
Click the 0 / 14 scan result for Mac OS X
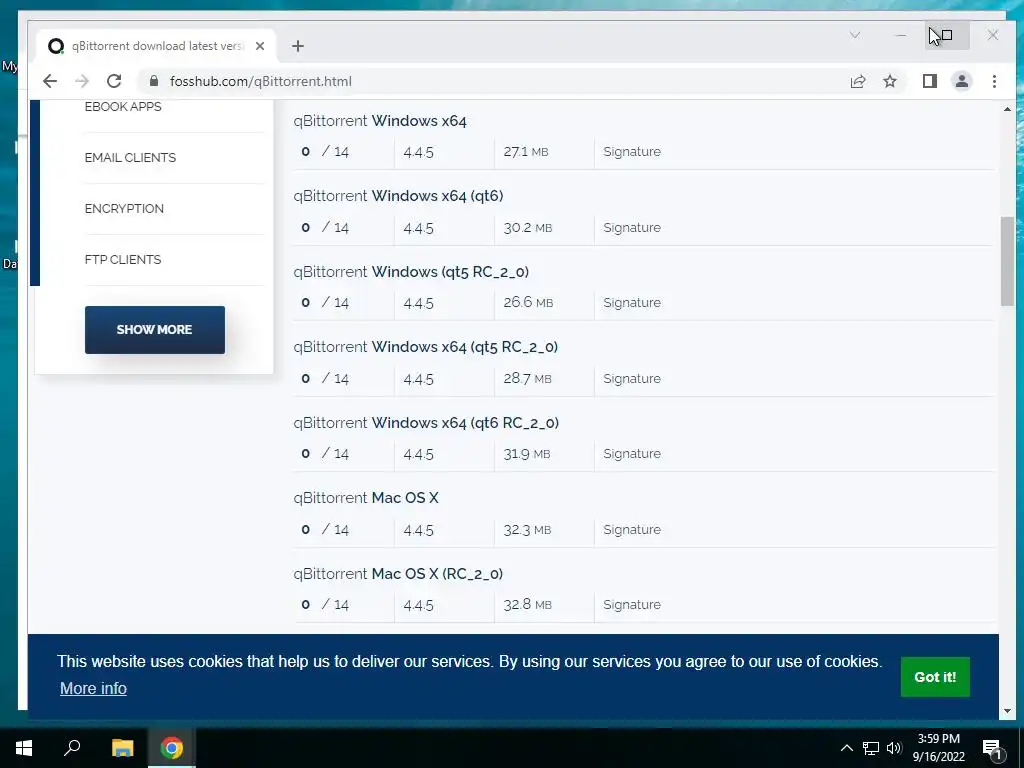(x=325, y=529)
